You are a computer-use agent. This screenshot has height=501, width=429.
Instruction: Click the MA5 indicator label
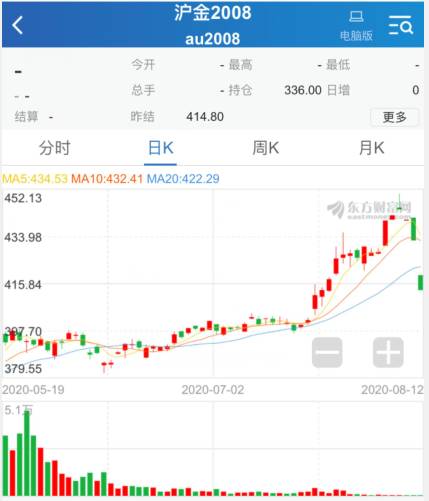(35, 179)
